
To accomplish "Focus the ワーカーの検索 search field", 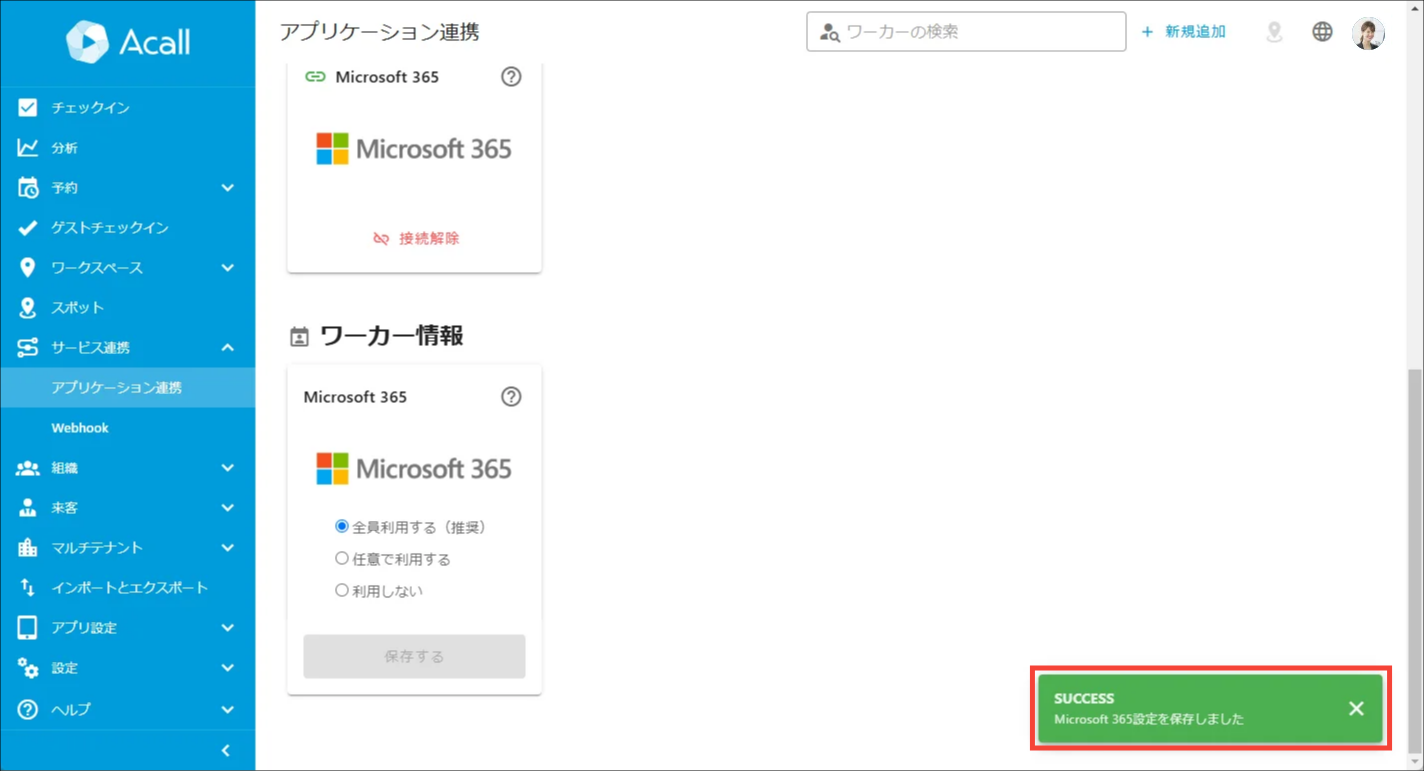I will (966, 32).
